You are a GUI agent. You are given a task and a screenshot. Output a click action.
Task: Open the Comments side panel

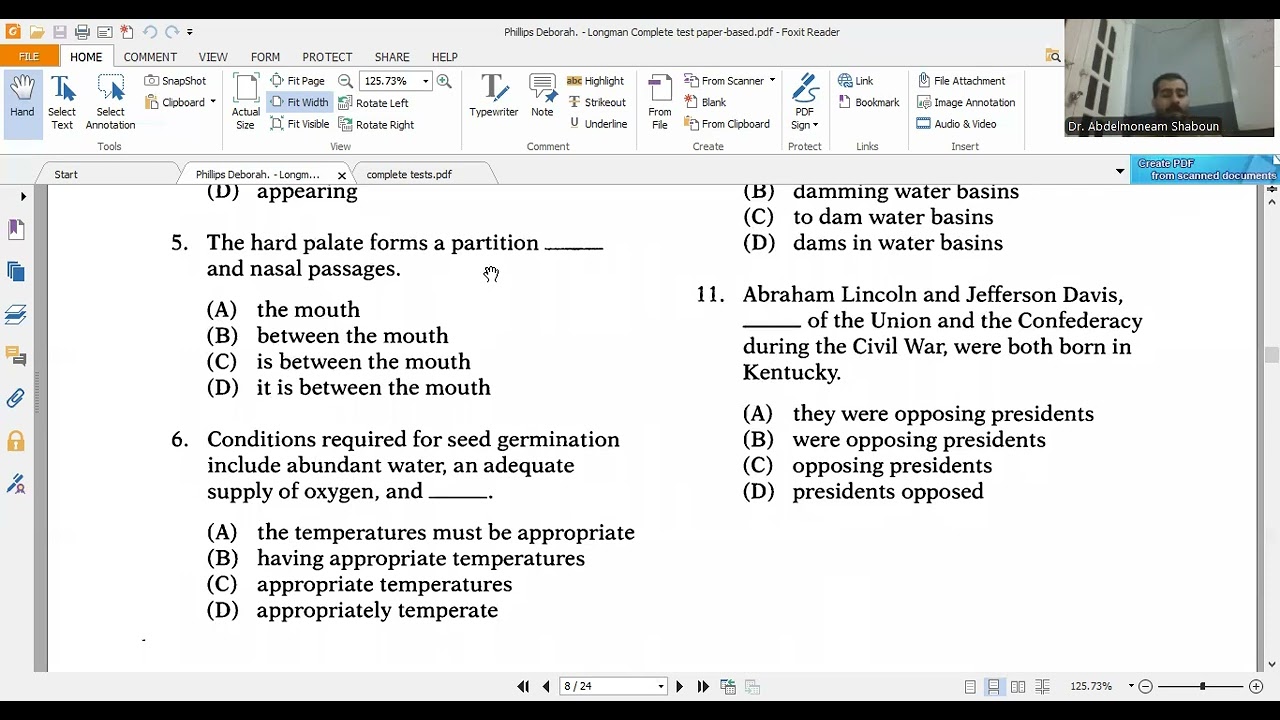[x=16, y=356]
